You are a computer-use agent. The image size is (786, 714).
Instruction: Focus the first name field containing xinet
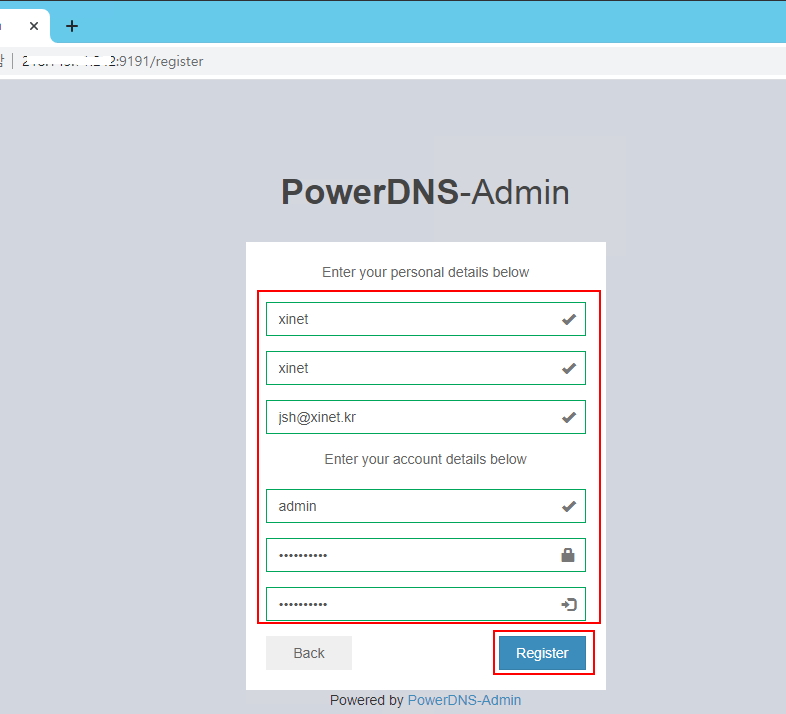coord(410,319)
